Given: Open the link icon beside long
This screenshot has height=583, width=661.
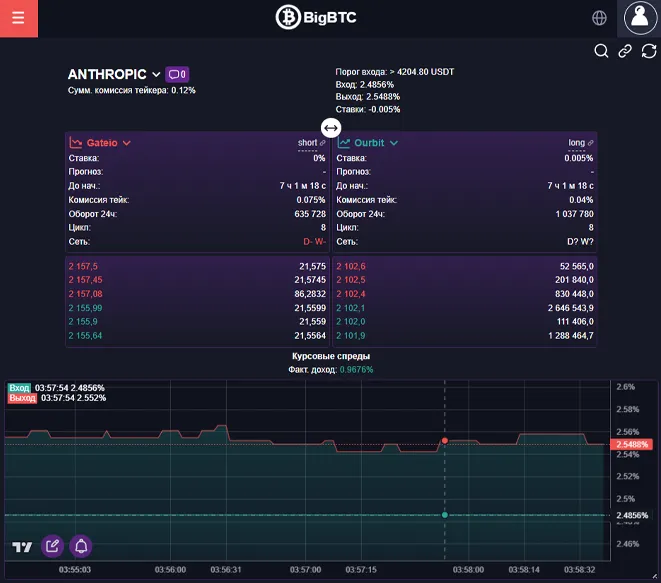Looking at the screenshot, I should click(590, 143).
